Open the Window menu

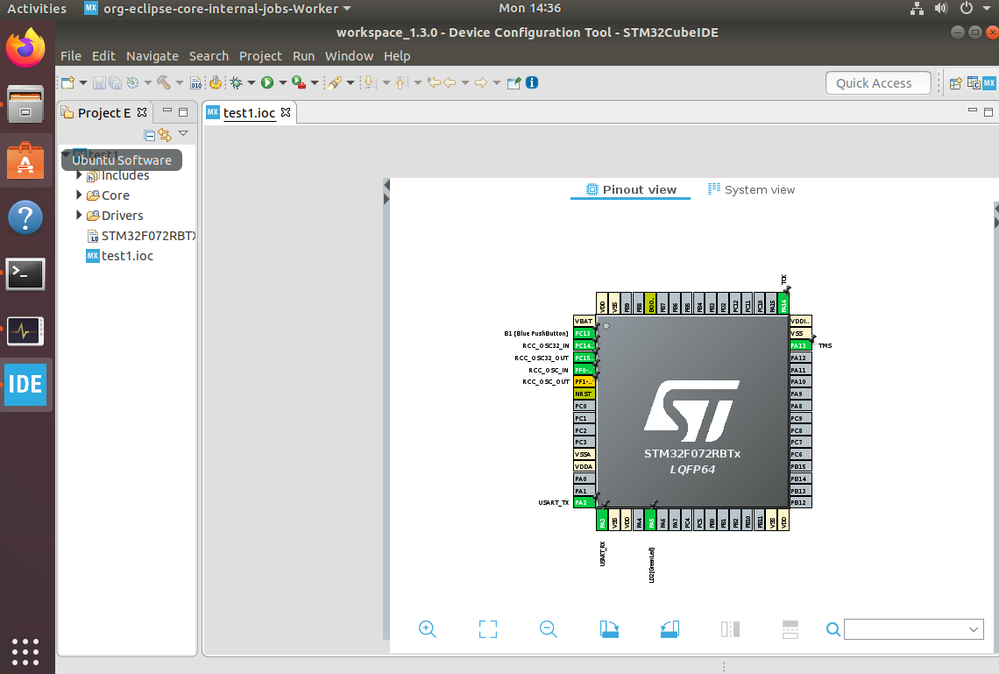pos(349,56)
